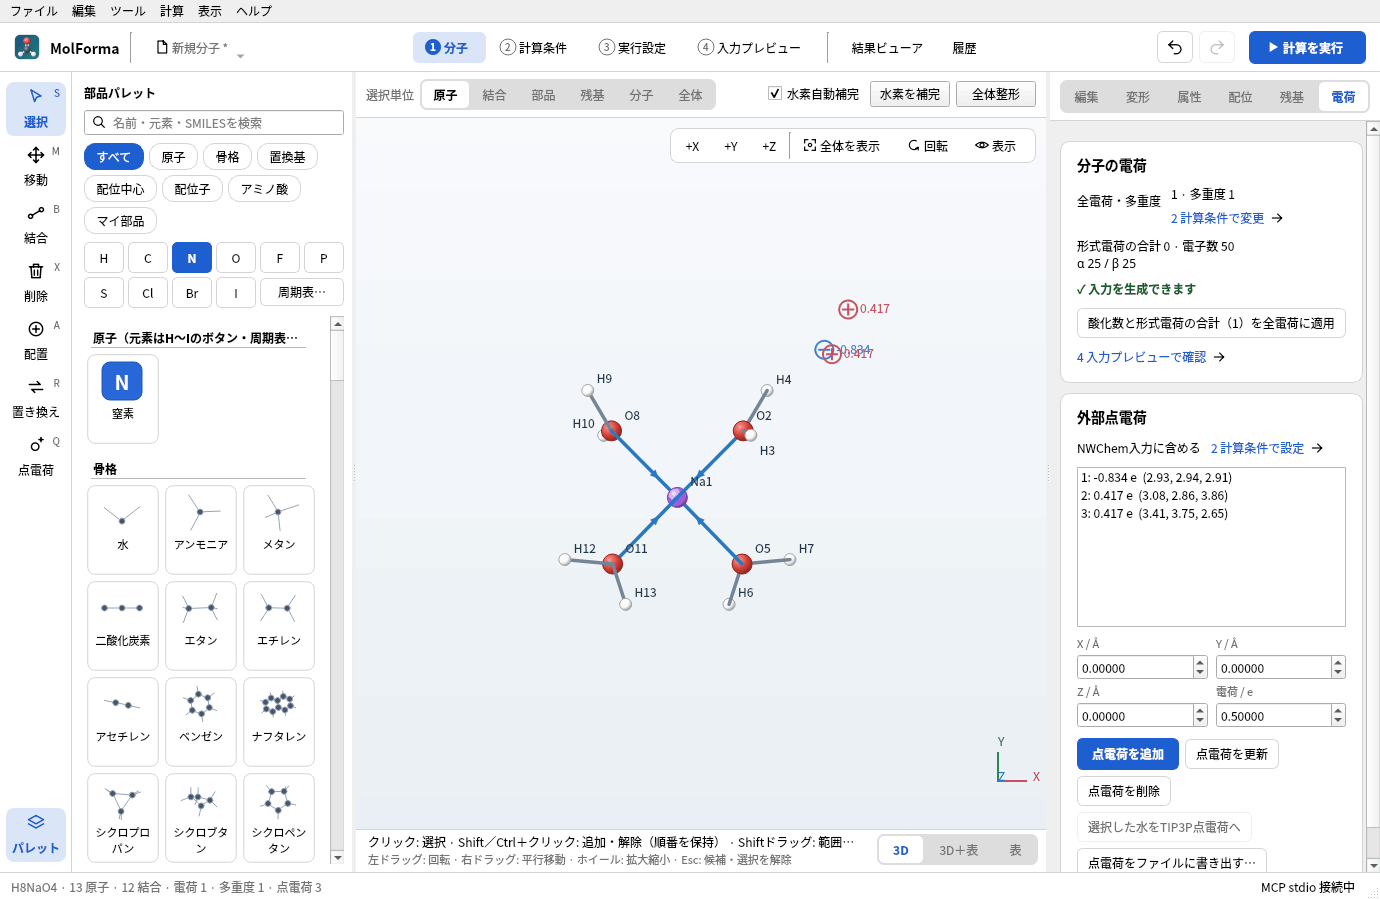This screenshot has width=1380, height=900.
Task: Switch view mode to 表
Action: pos(1015,850)
